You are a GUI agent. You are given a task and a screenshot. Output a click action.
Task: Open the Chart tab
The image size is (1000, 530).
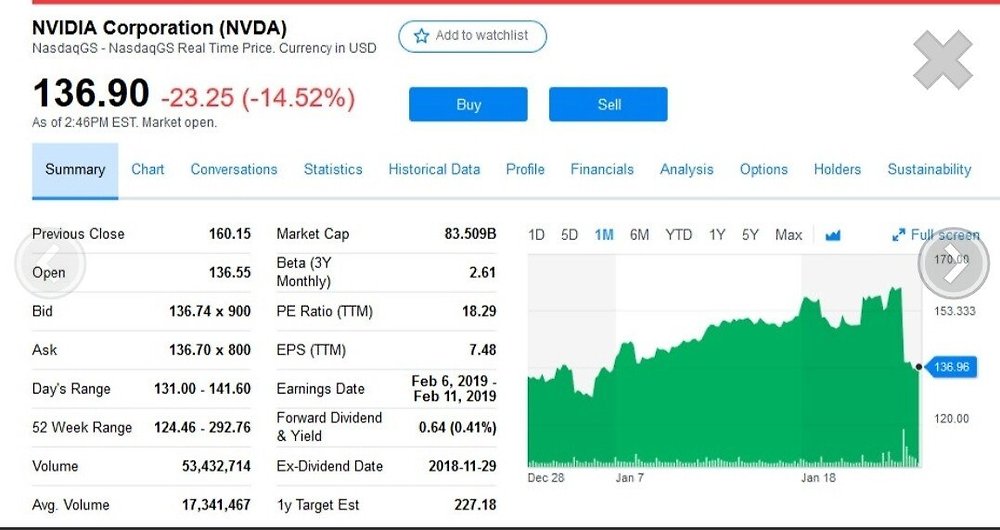(147, 170)
